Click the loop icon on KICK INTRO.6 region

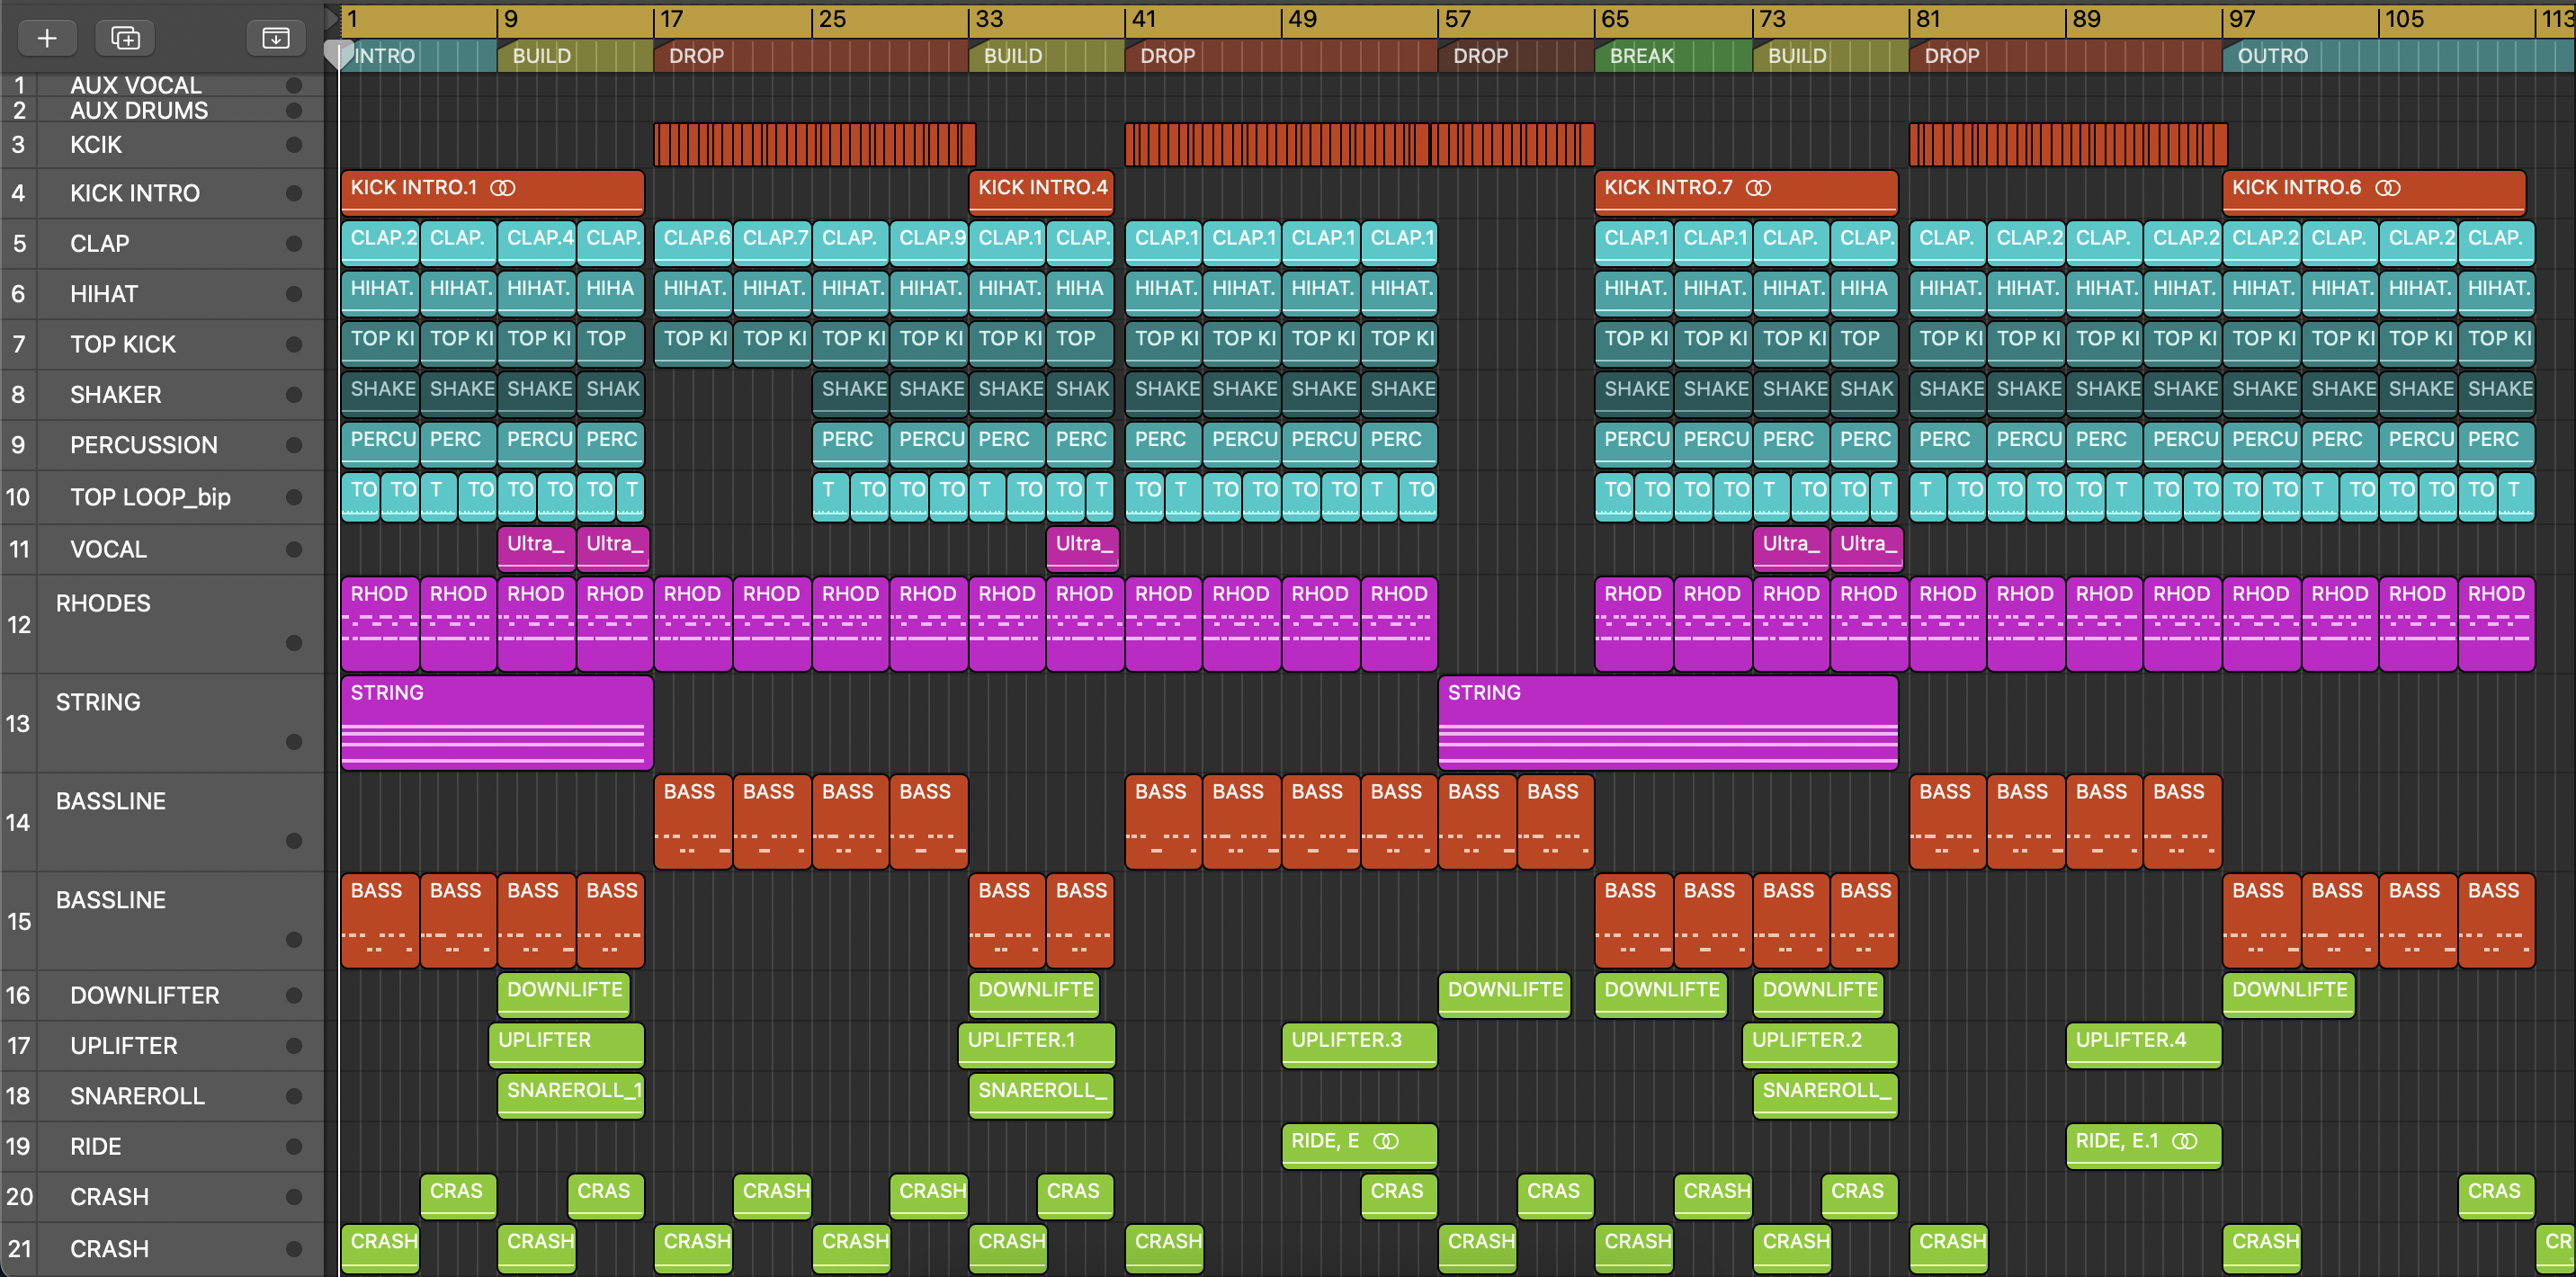[2387, 188]
